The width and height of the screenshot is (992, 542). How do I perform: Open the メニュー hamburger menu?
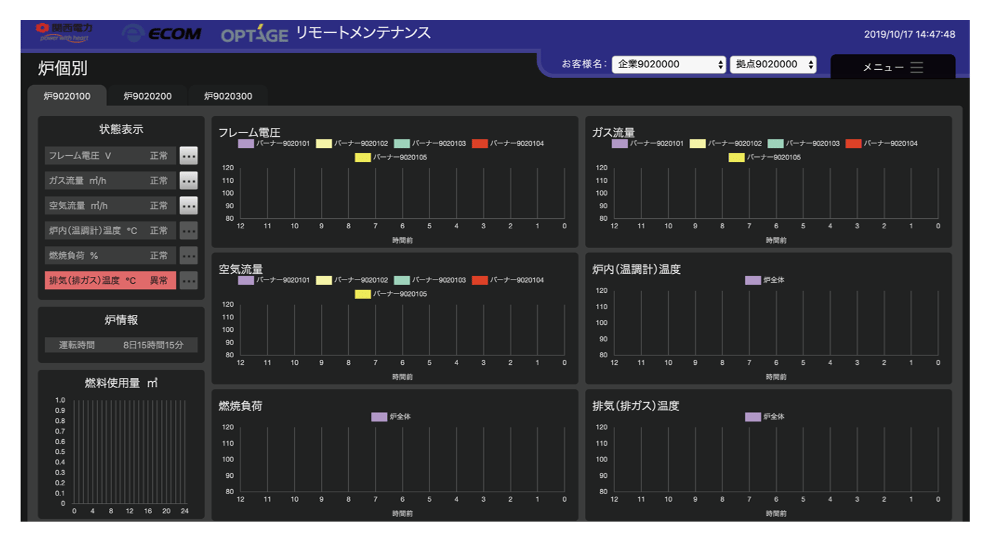point(893,67)
